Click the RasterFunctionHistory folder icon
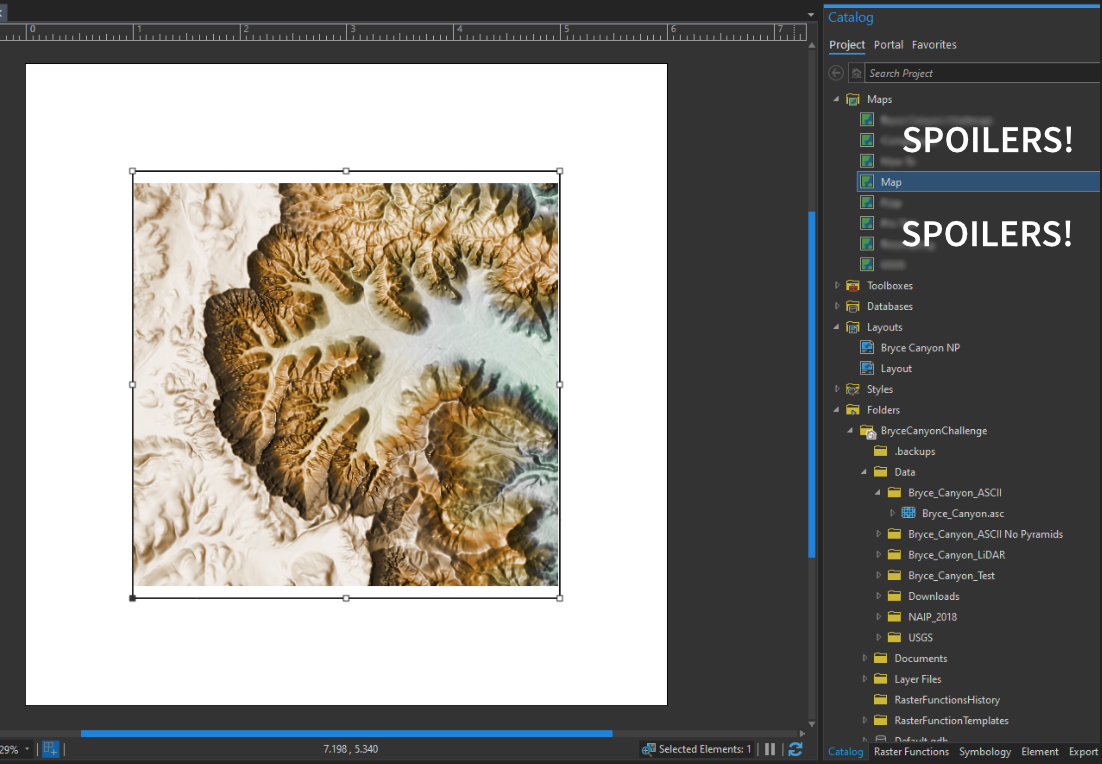 click(x=880, y=699)
